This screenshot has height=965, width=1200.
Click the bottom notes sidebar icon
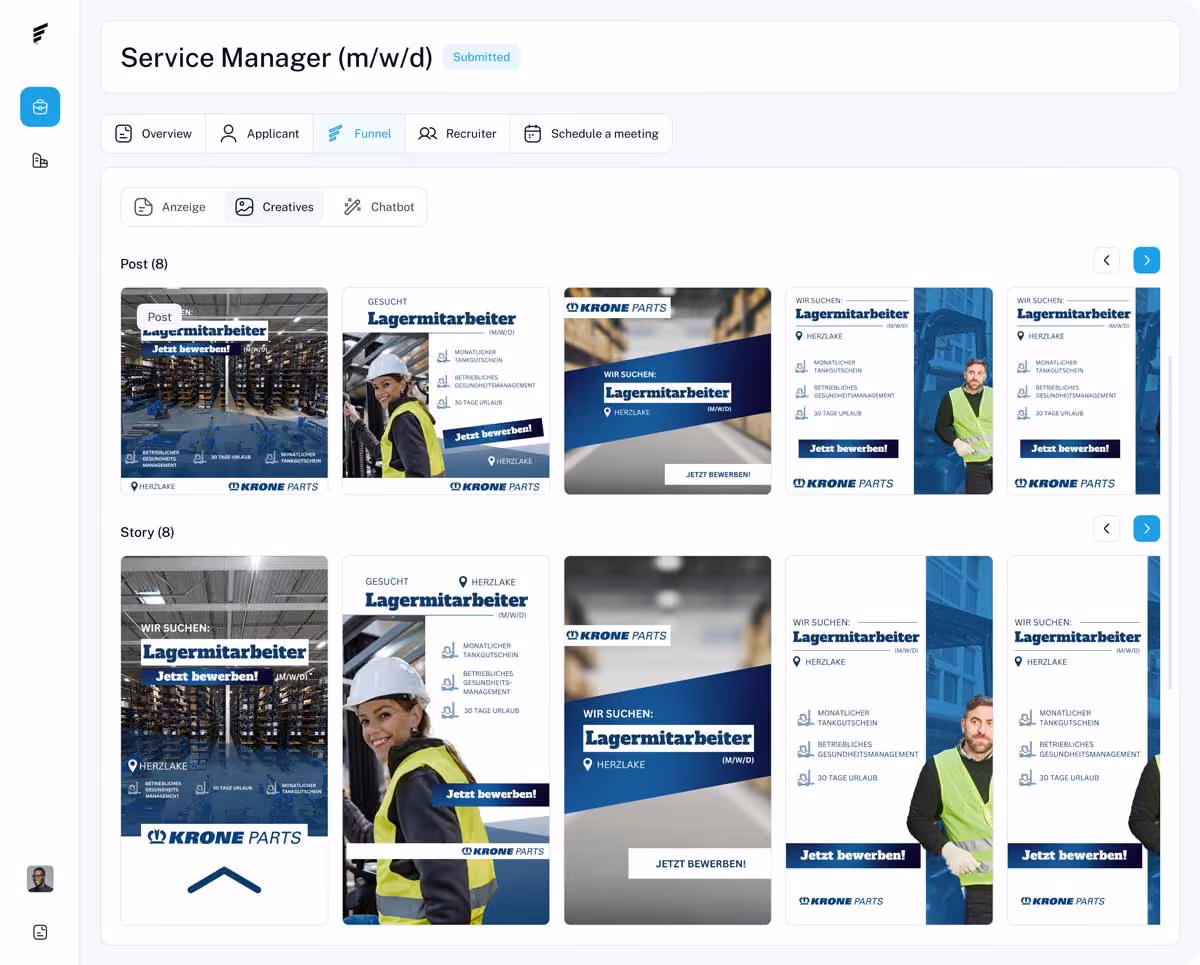40,932
